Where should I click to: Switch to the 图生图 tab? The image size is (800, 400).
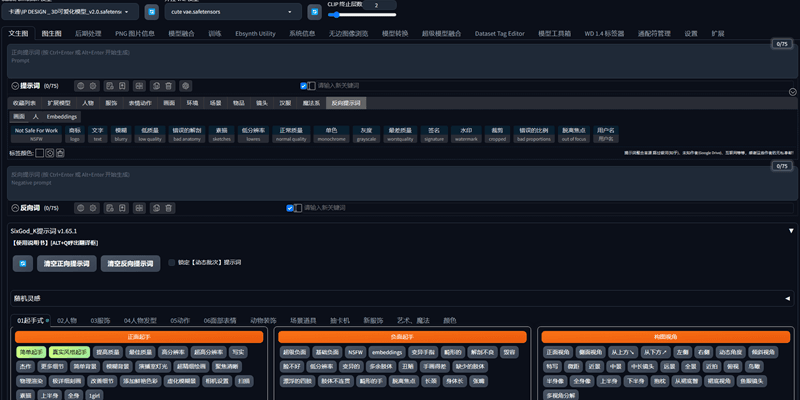tap(52, 34)
